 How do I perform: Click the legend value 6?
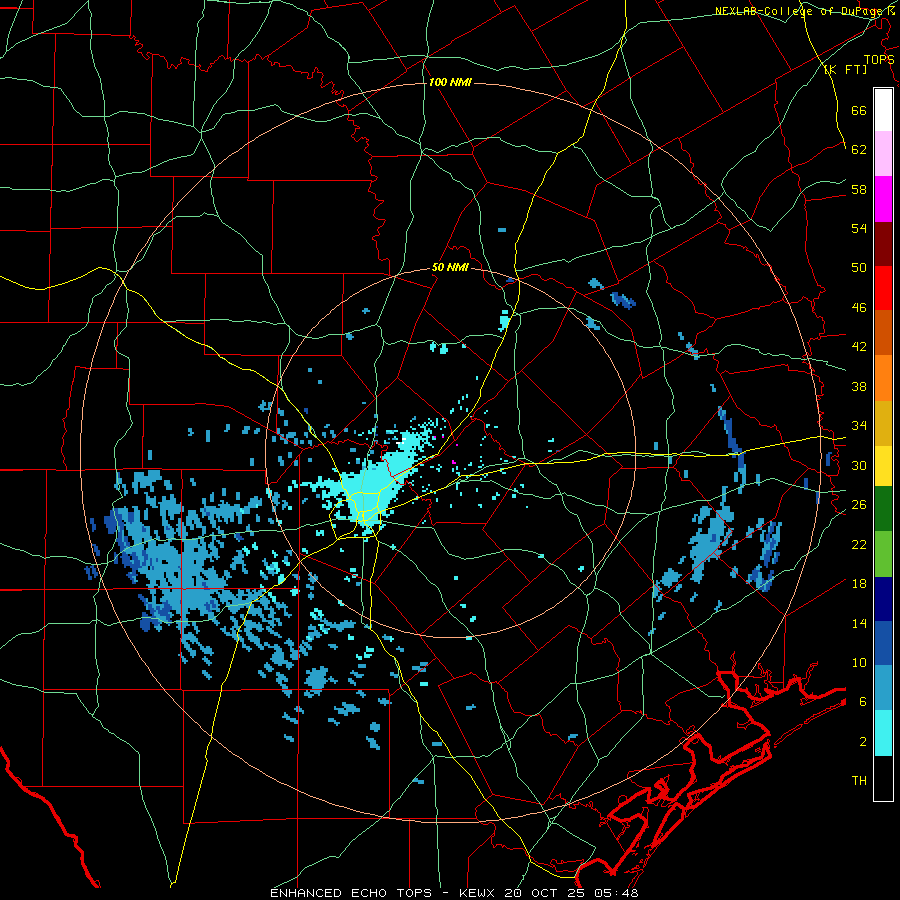pos(862,702)
